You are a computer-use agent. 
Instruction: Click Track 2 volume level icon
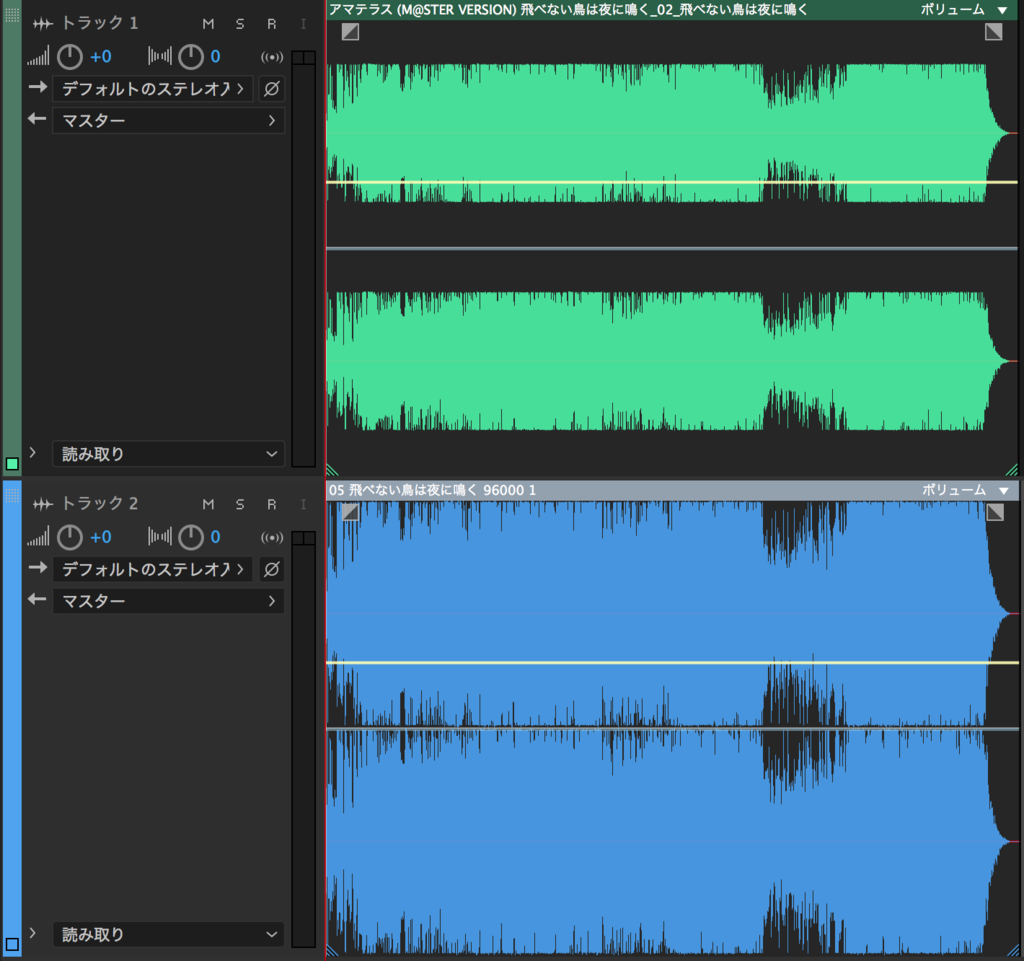tap(38, 537)
